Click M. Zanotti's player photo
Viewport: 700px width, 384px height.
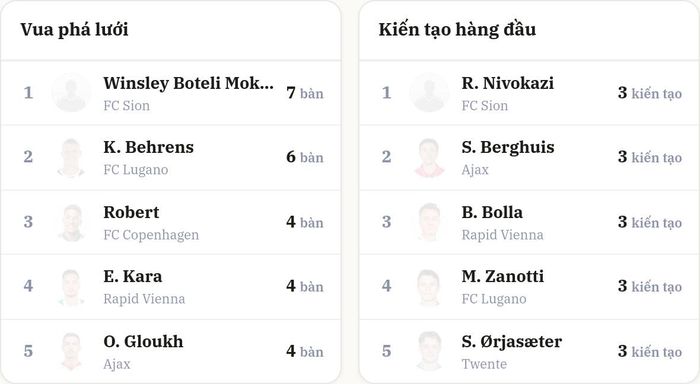429,287
